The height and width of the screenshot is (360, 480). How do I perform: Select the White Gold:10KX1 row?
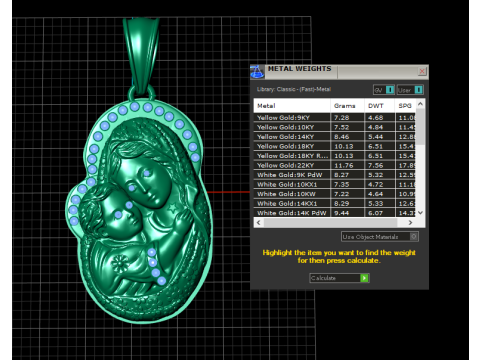[335, 184]
